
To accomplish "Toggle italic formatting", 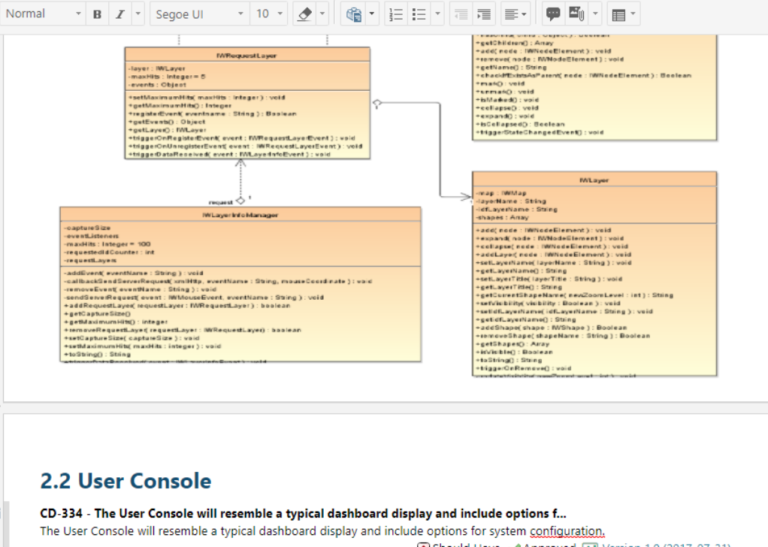I will (118, 14).
